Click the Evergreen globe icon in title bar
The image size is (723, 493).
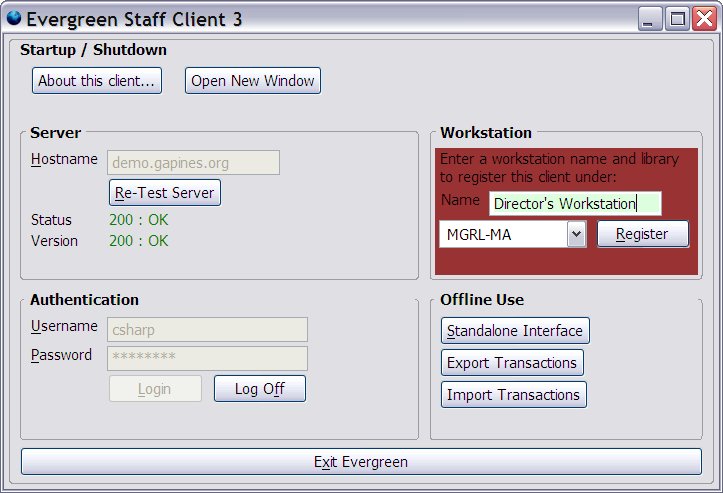pos(14,18)
